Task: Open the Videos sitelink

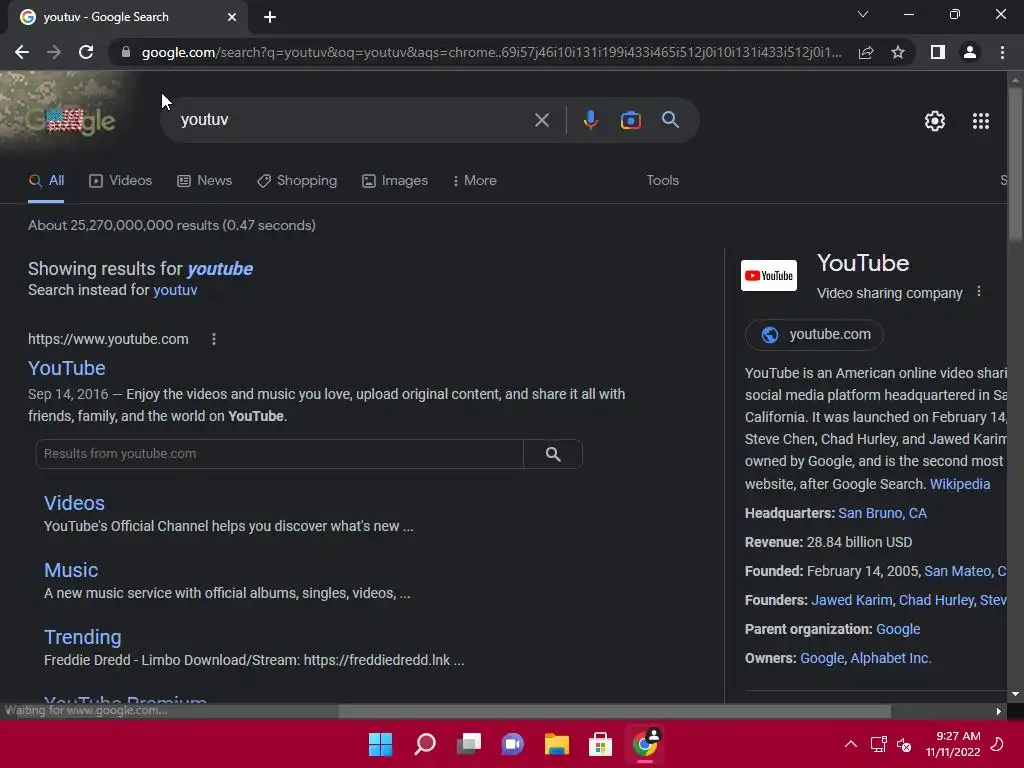Action: 74,504
